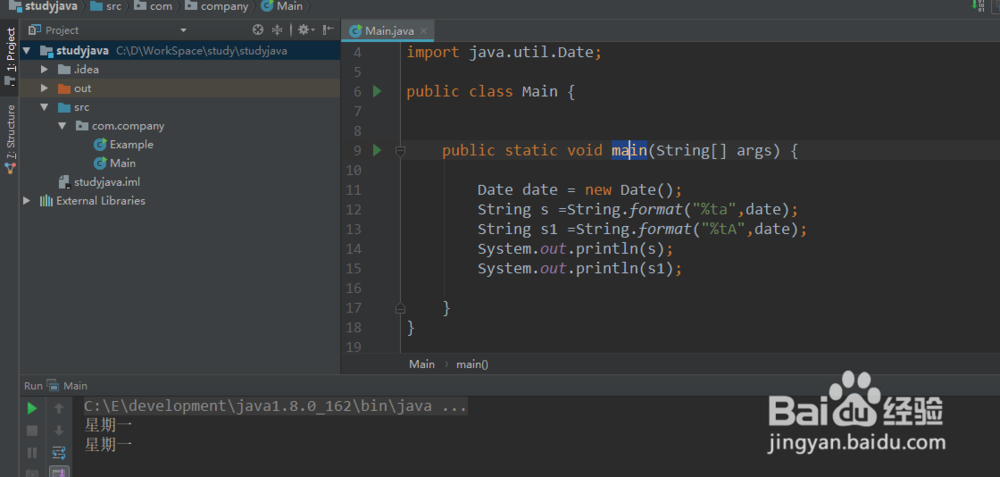Viewport: 1000px width, 477px height.
Task: Click Main in the editor bottom breadcrumb
Action: (422, 364)
